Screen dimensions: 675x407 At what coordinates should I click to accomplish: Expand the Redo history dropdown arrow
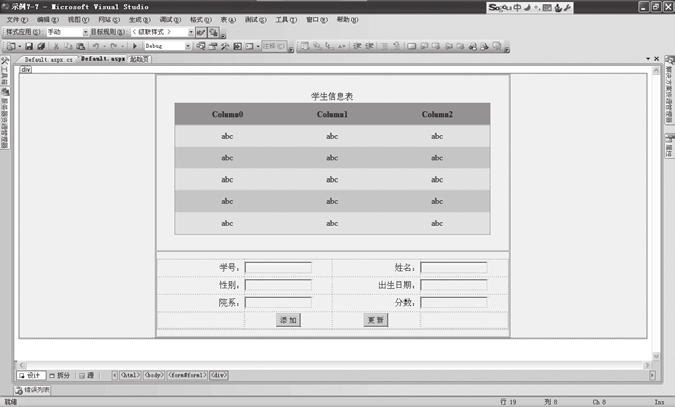(122, 46)
